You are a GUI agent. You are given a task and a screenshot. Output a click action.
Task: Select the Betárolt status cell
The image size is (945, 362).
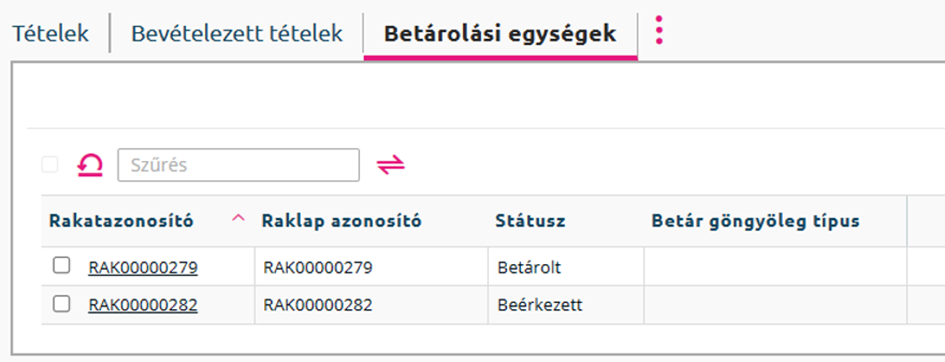(566, 267)
